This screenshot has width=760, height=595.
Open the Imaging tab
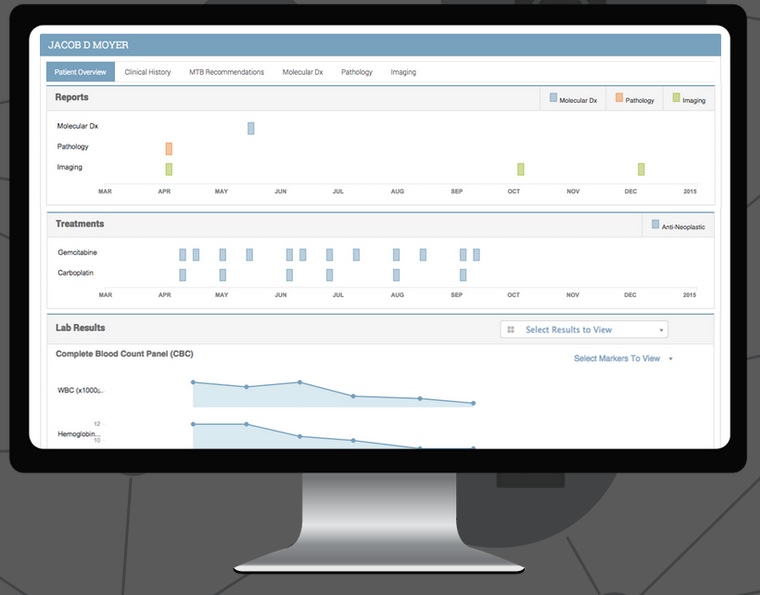tap(403, 72)
